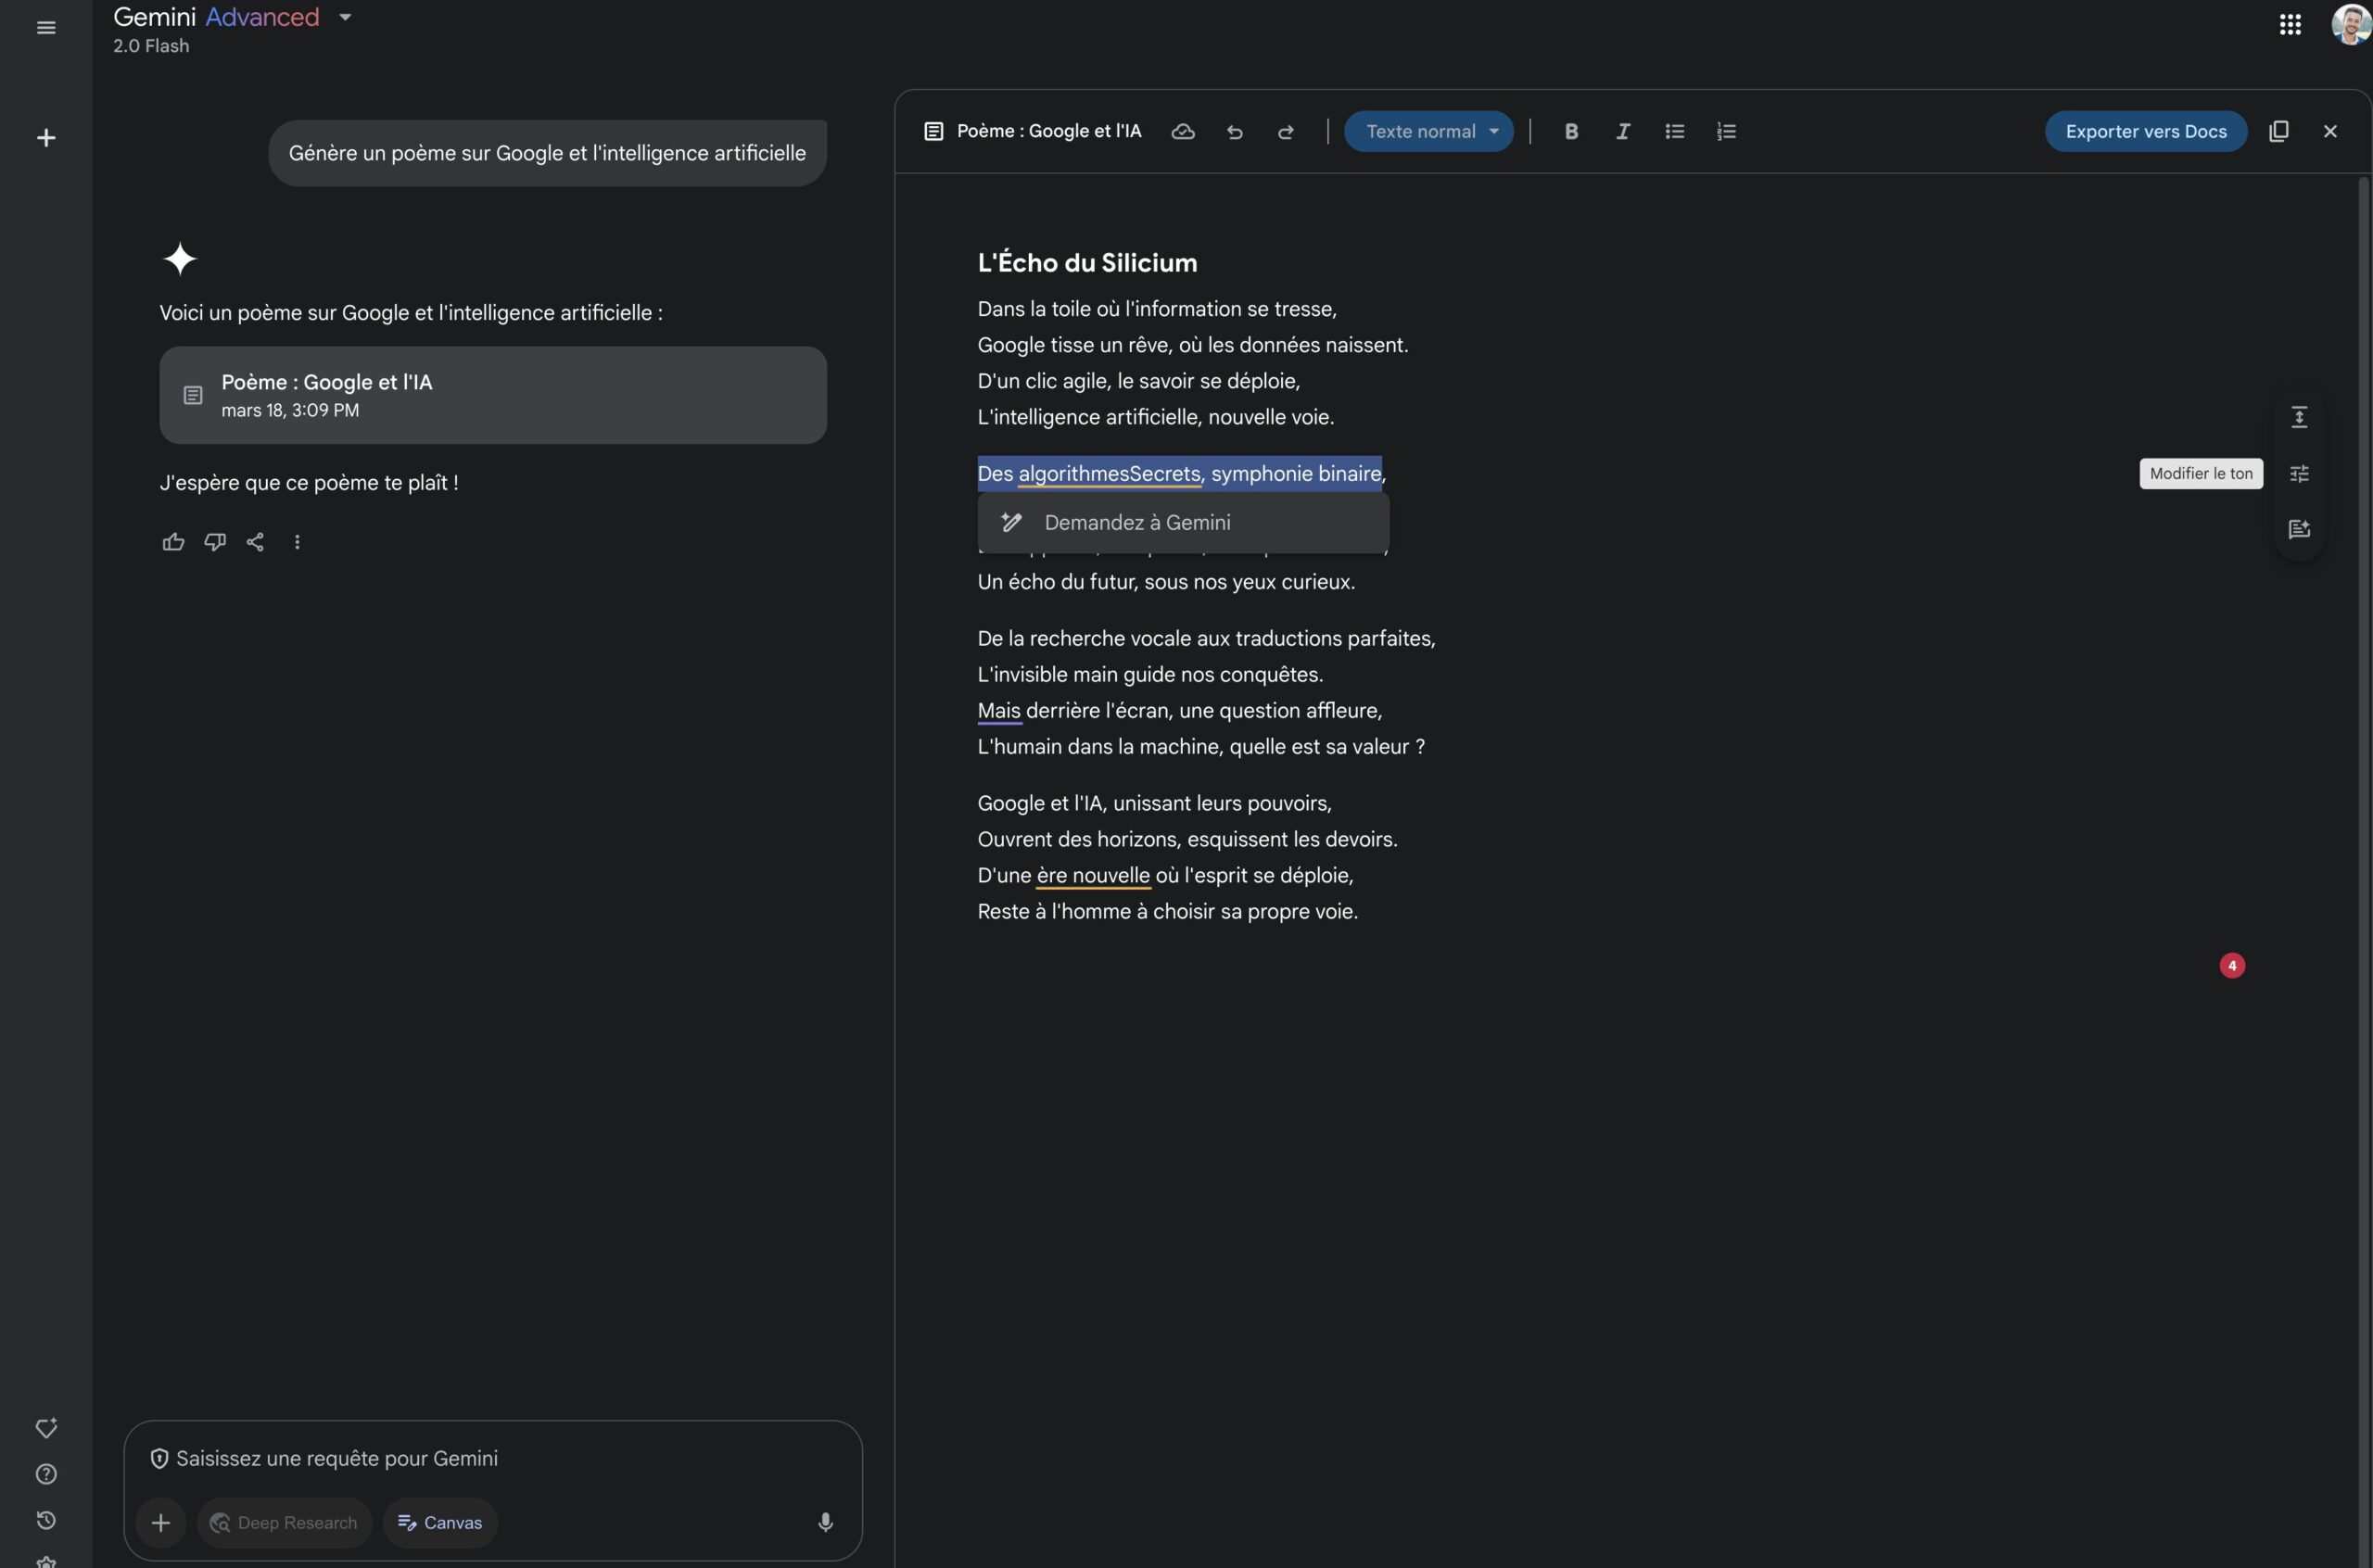Insert a numbered list
Viewport: 2373px width, 1568px height.
pos(1726,131)
